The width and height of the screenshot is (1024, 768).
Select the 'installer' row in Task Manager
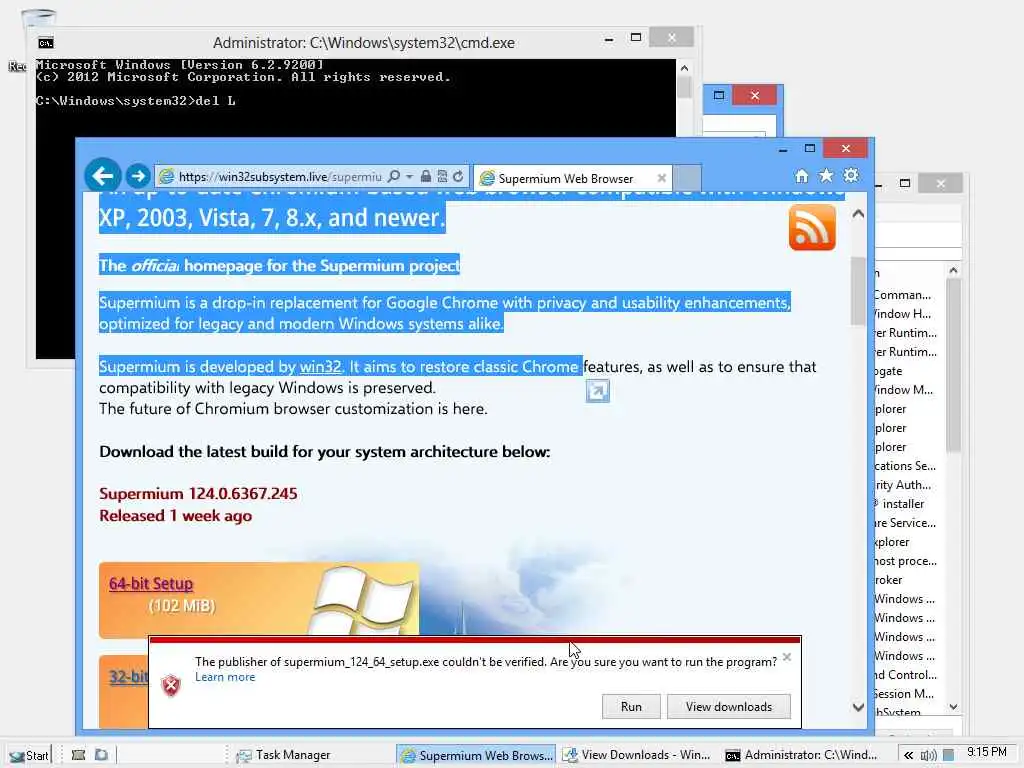pyautogui.click(x=908, y=504)
